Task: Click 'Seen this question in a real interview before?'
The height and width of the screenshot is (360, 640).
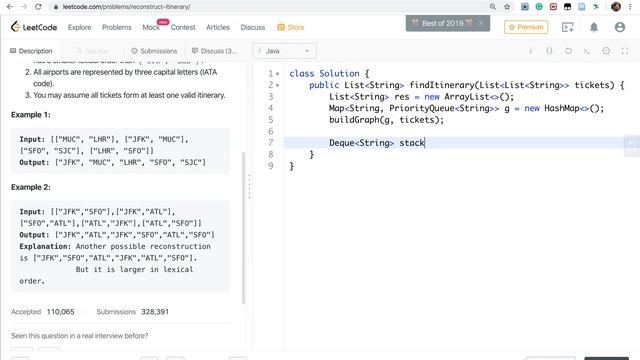Action: point(80,336)
